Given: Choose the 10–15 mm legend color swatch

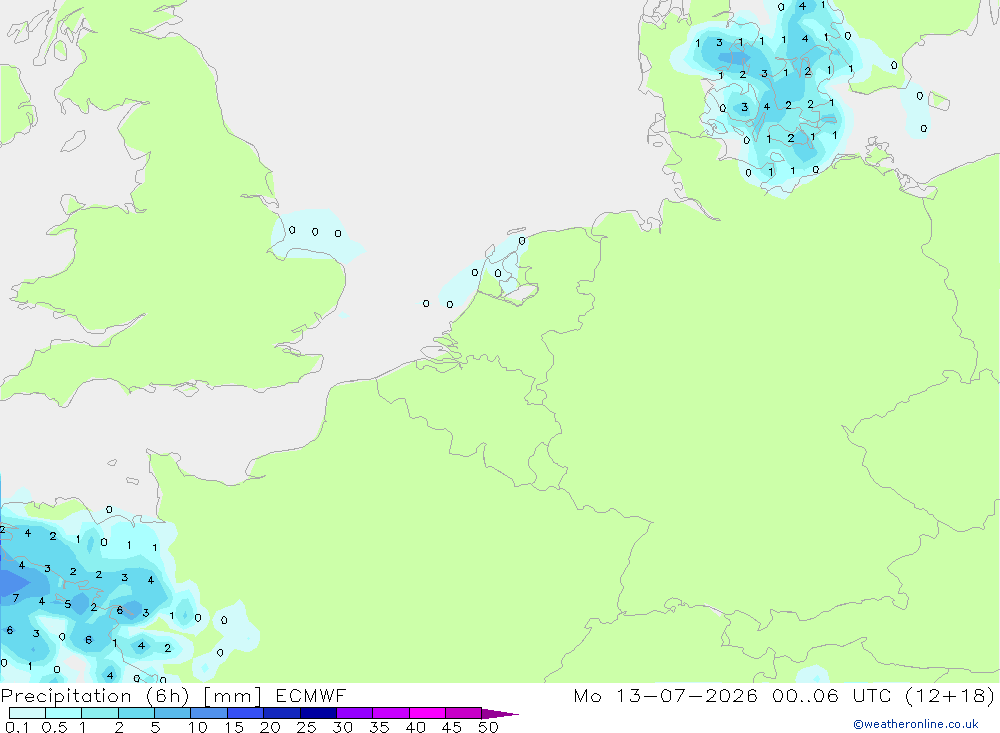Looking at the screenshot, I should [209, 713].
